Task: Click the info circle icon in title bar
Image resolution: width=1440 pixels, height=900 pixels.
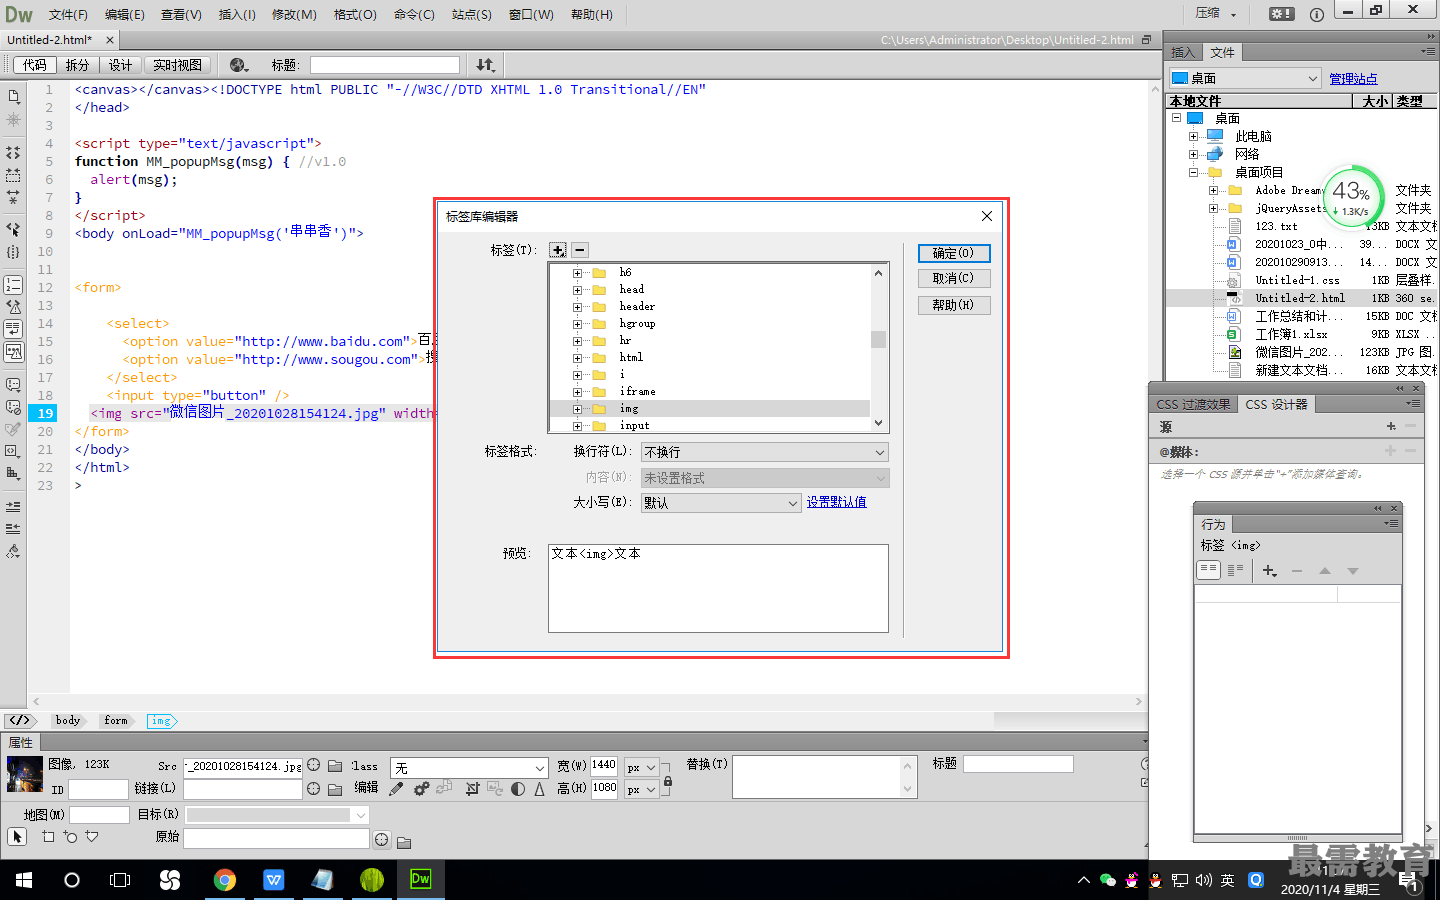Action: pos(1317,14)
